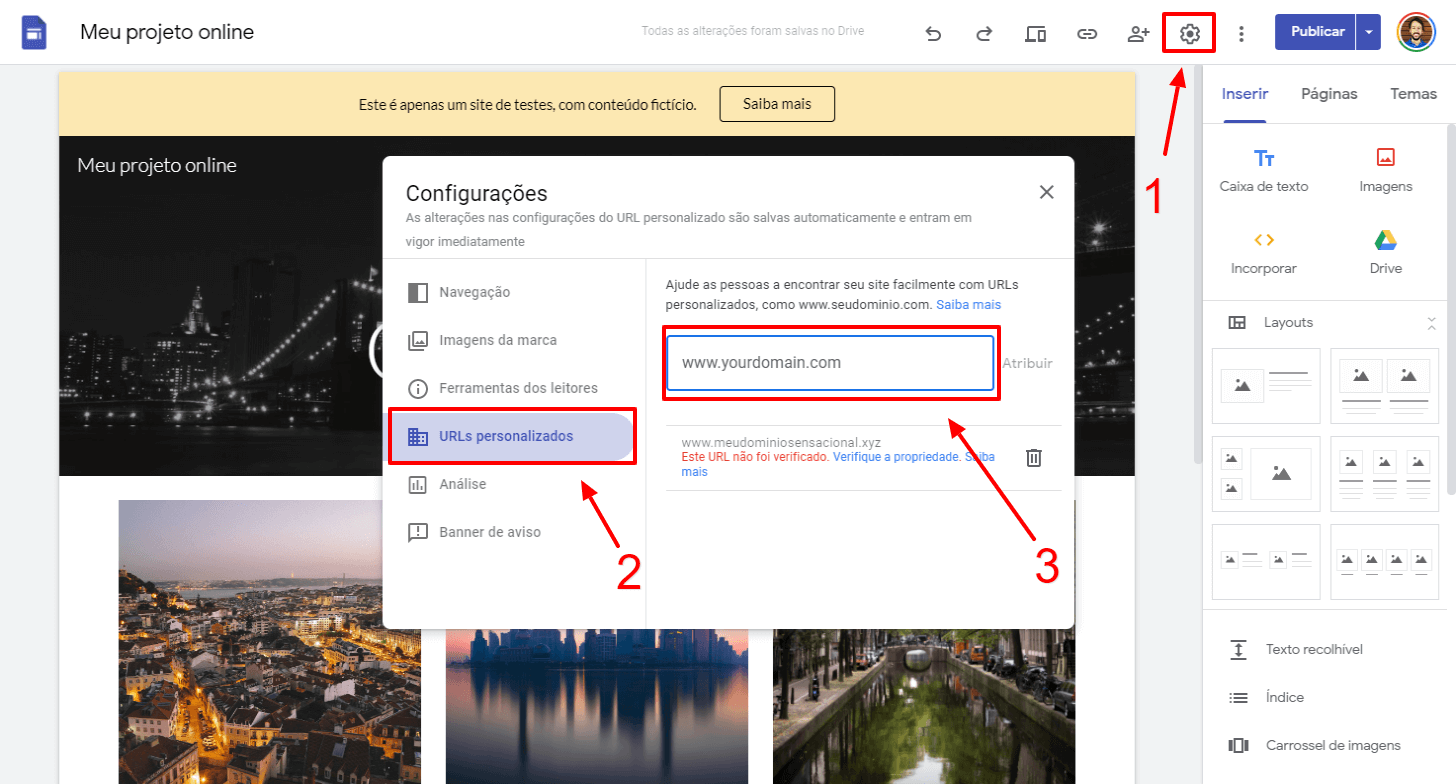Open the device preview icon

[1035, 32]
